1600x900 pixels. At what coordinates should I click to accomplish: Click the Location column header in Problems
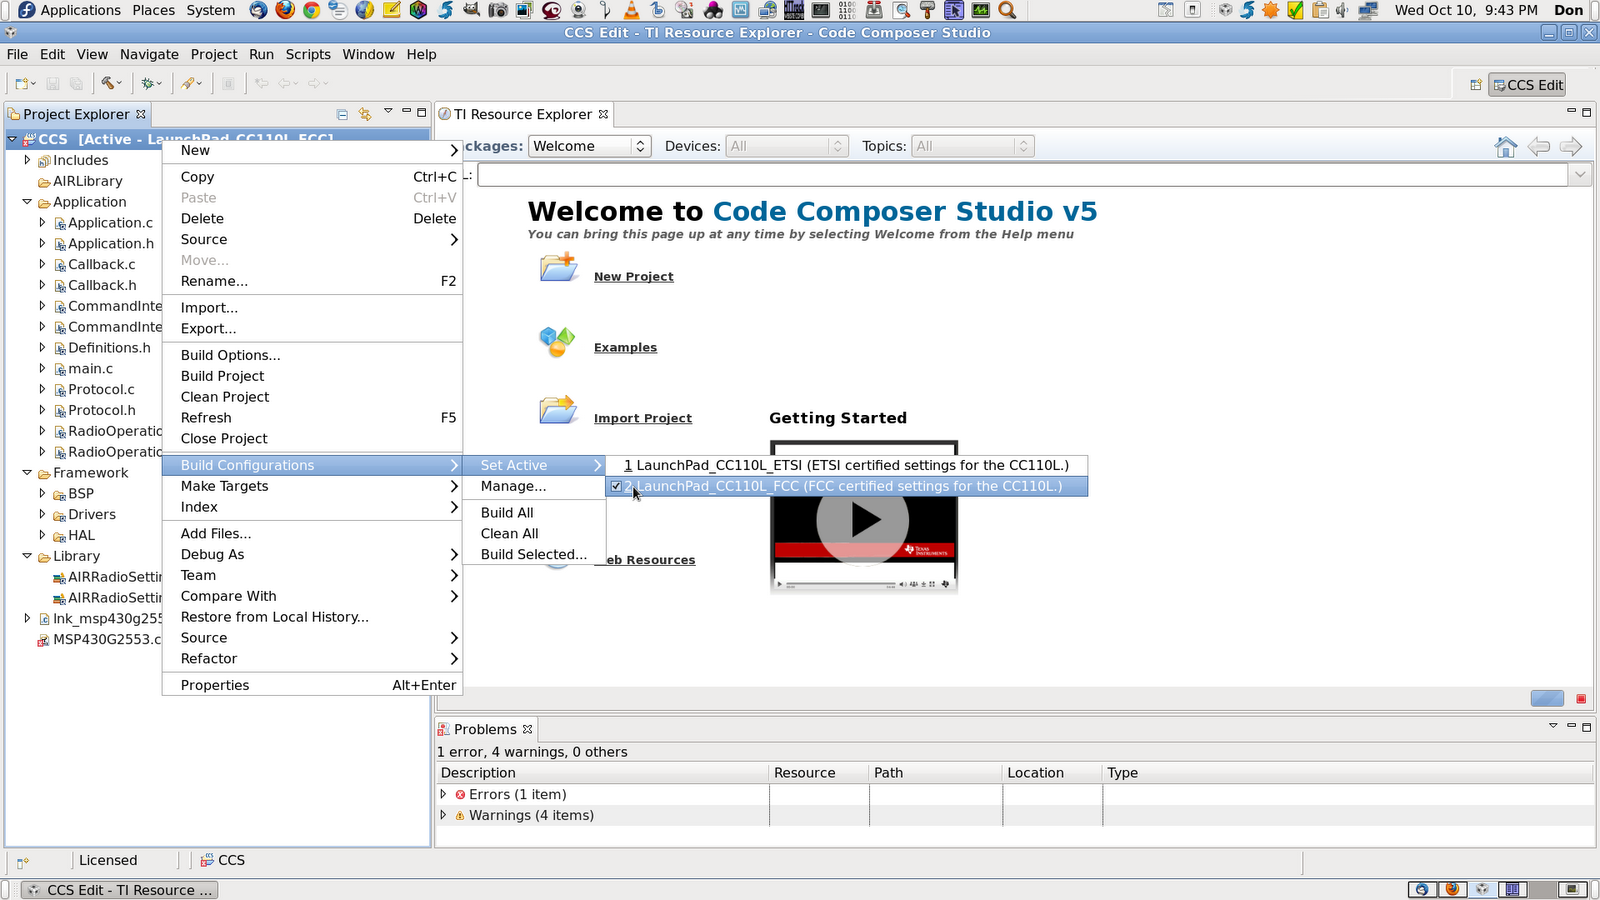[1052, 773]
